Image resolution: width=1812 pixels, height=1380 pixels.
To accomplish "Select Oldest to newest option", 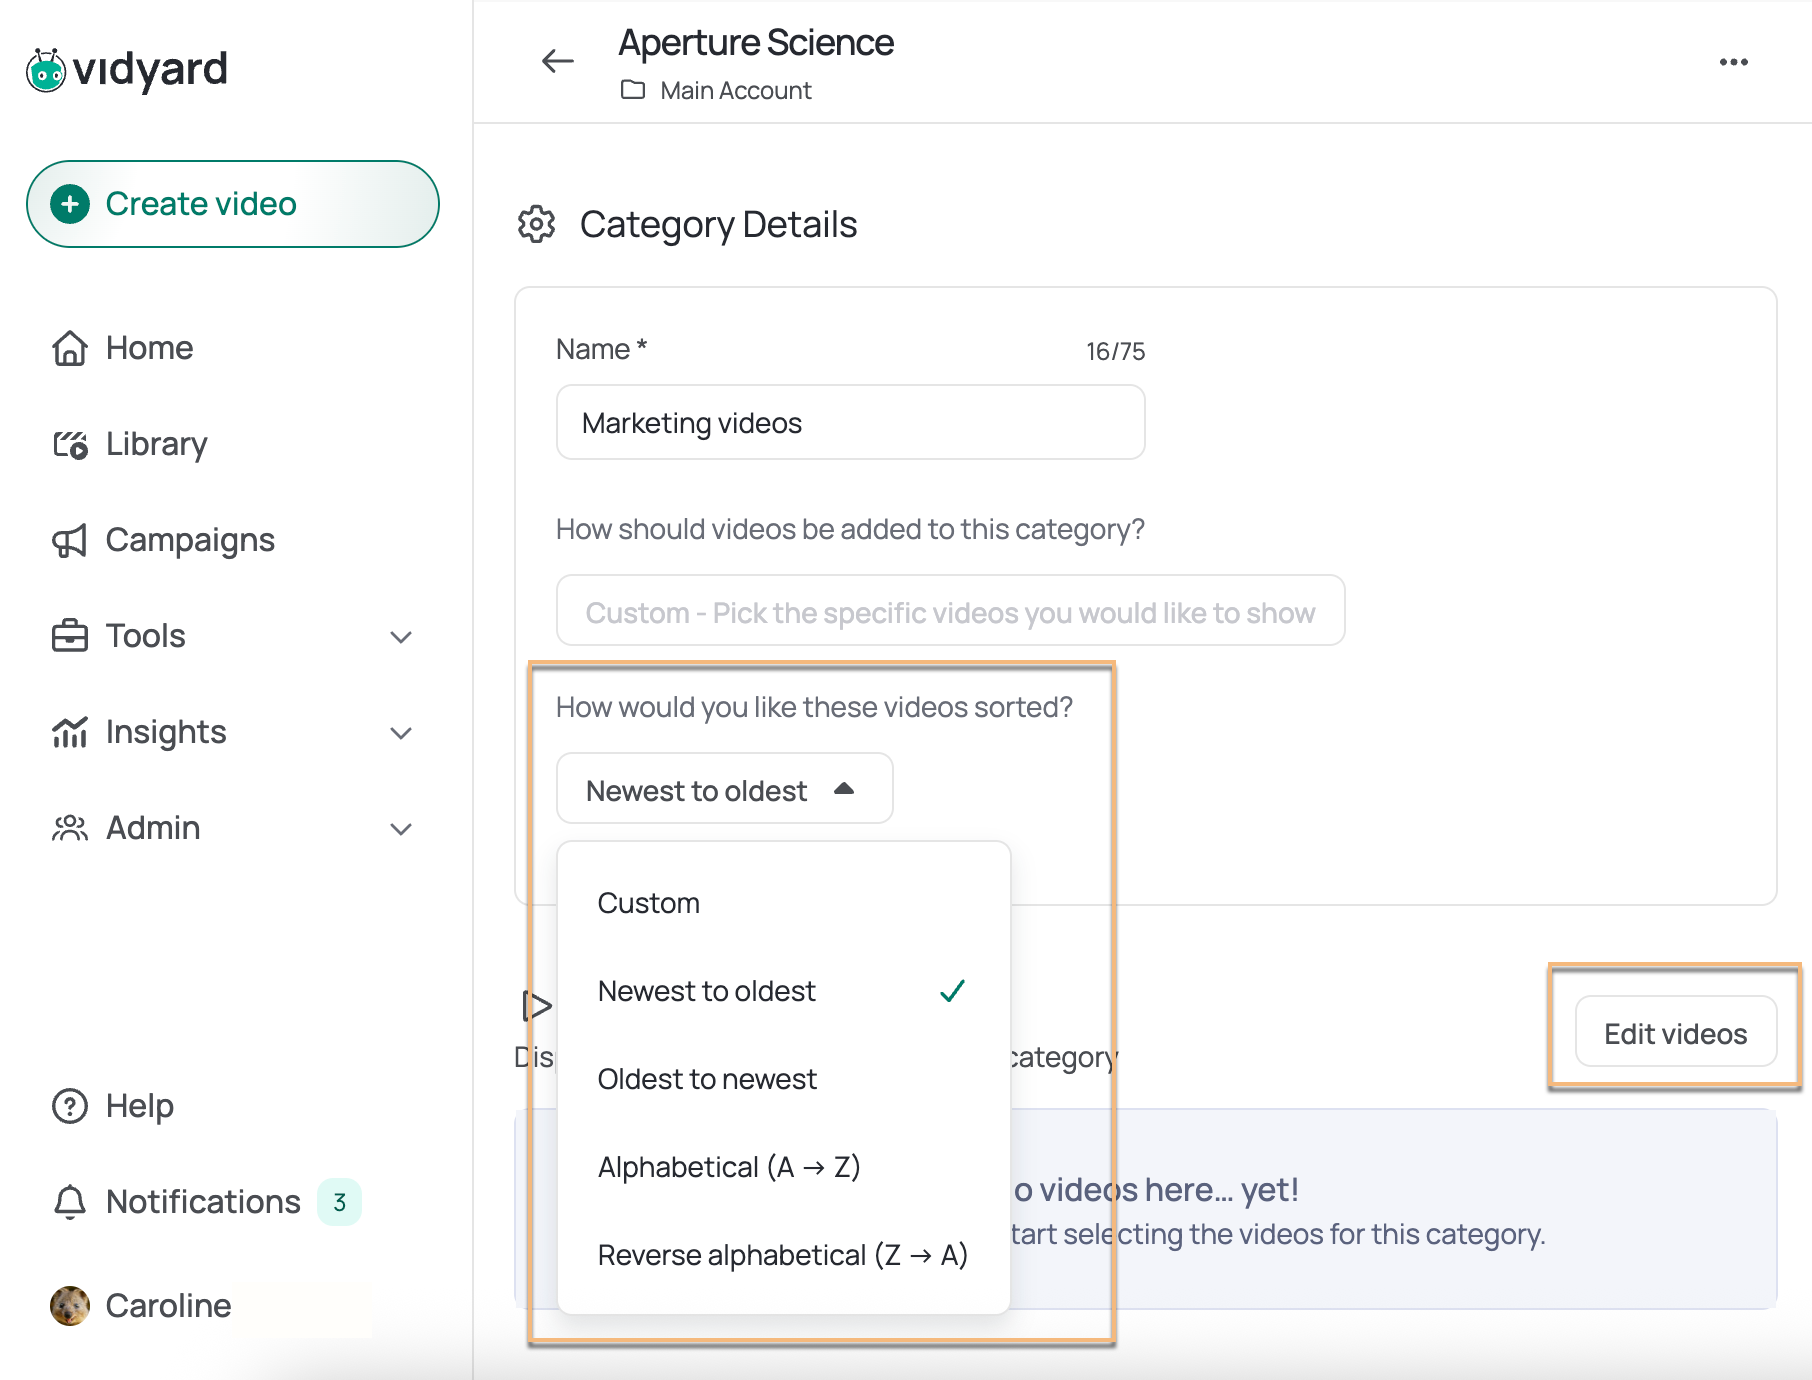I will tap(784, 1079).
